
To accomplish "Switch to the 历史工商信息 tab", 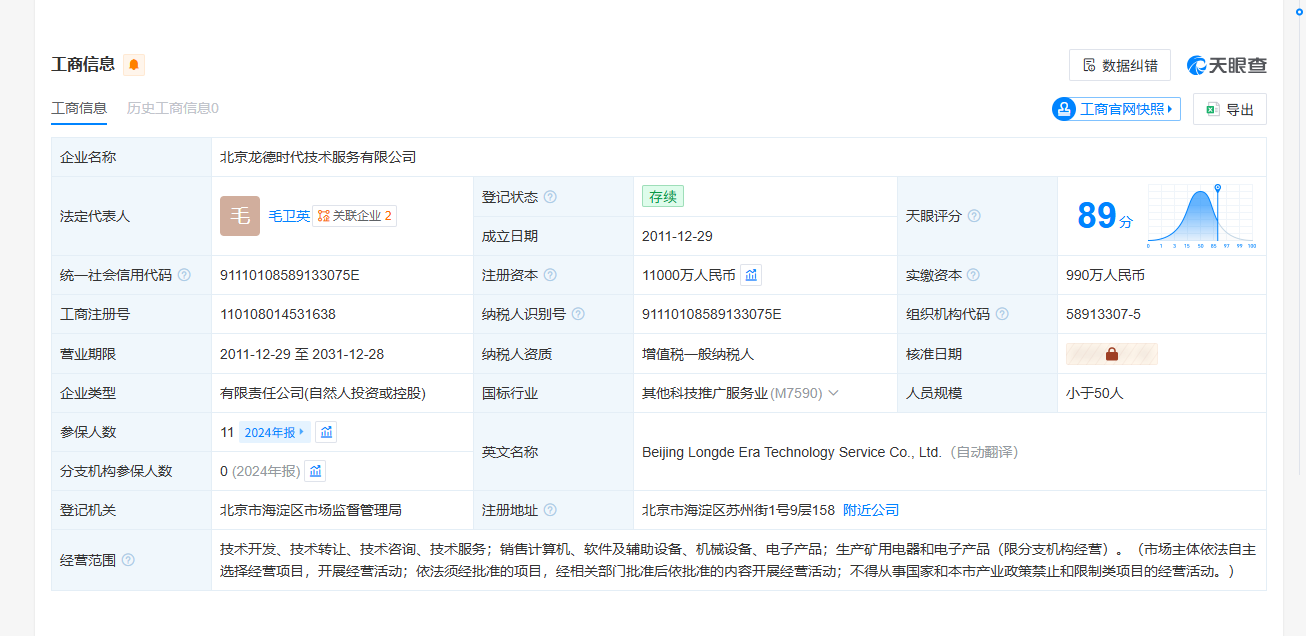I will pos(172,108).
